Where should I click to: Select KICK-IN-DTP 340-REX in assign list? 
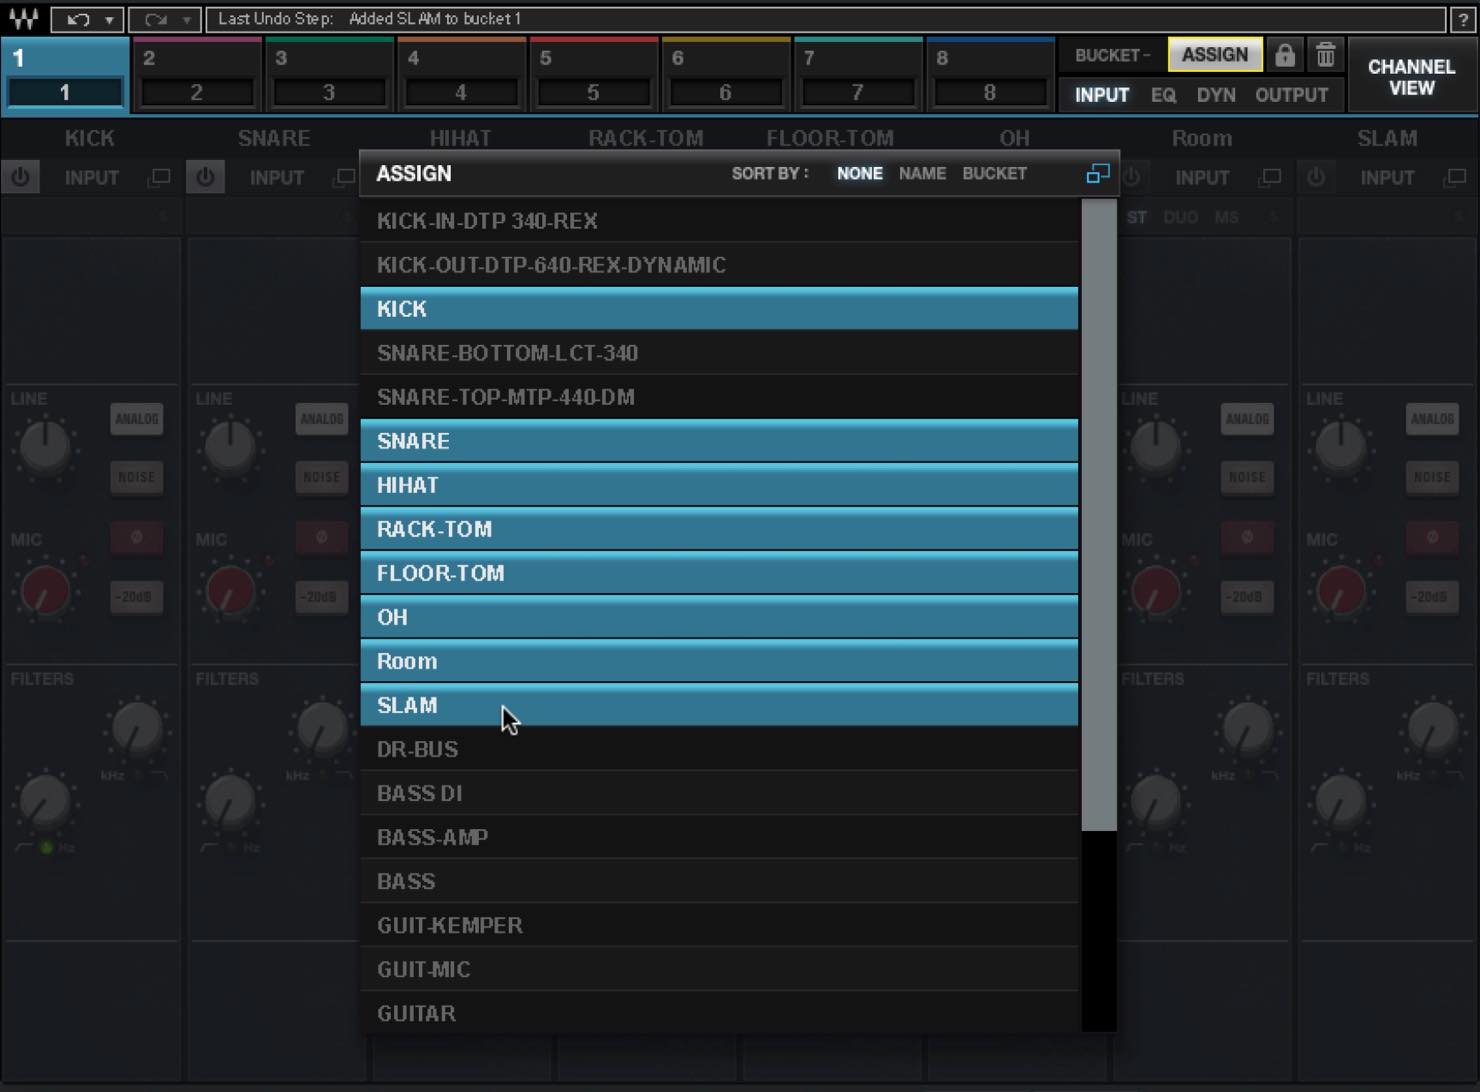coord(719,221)
